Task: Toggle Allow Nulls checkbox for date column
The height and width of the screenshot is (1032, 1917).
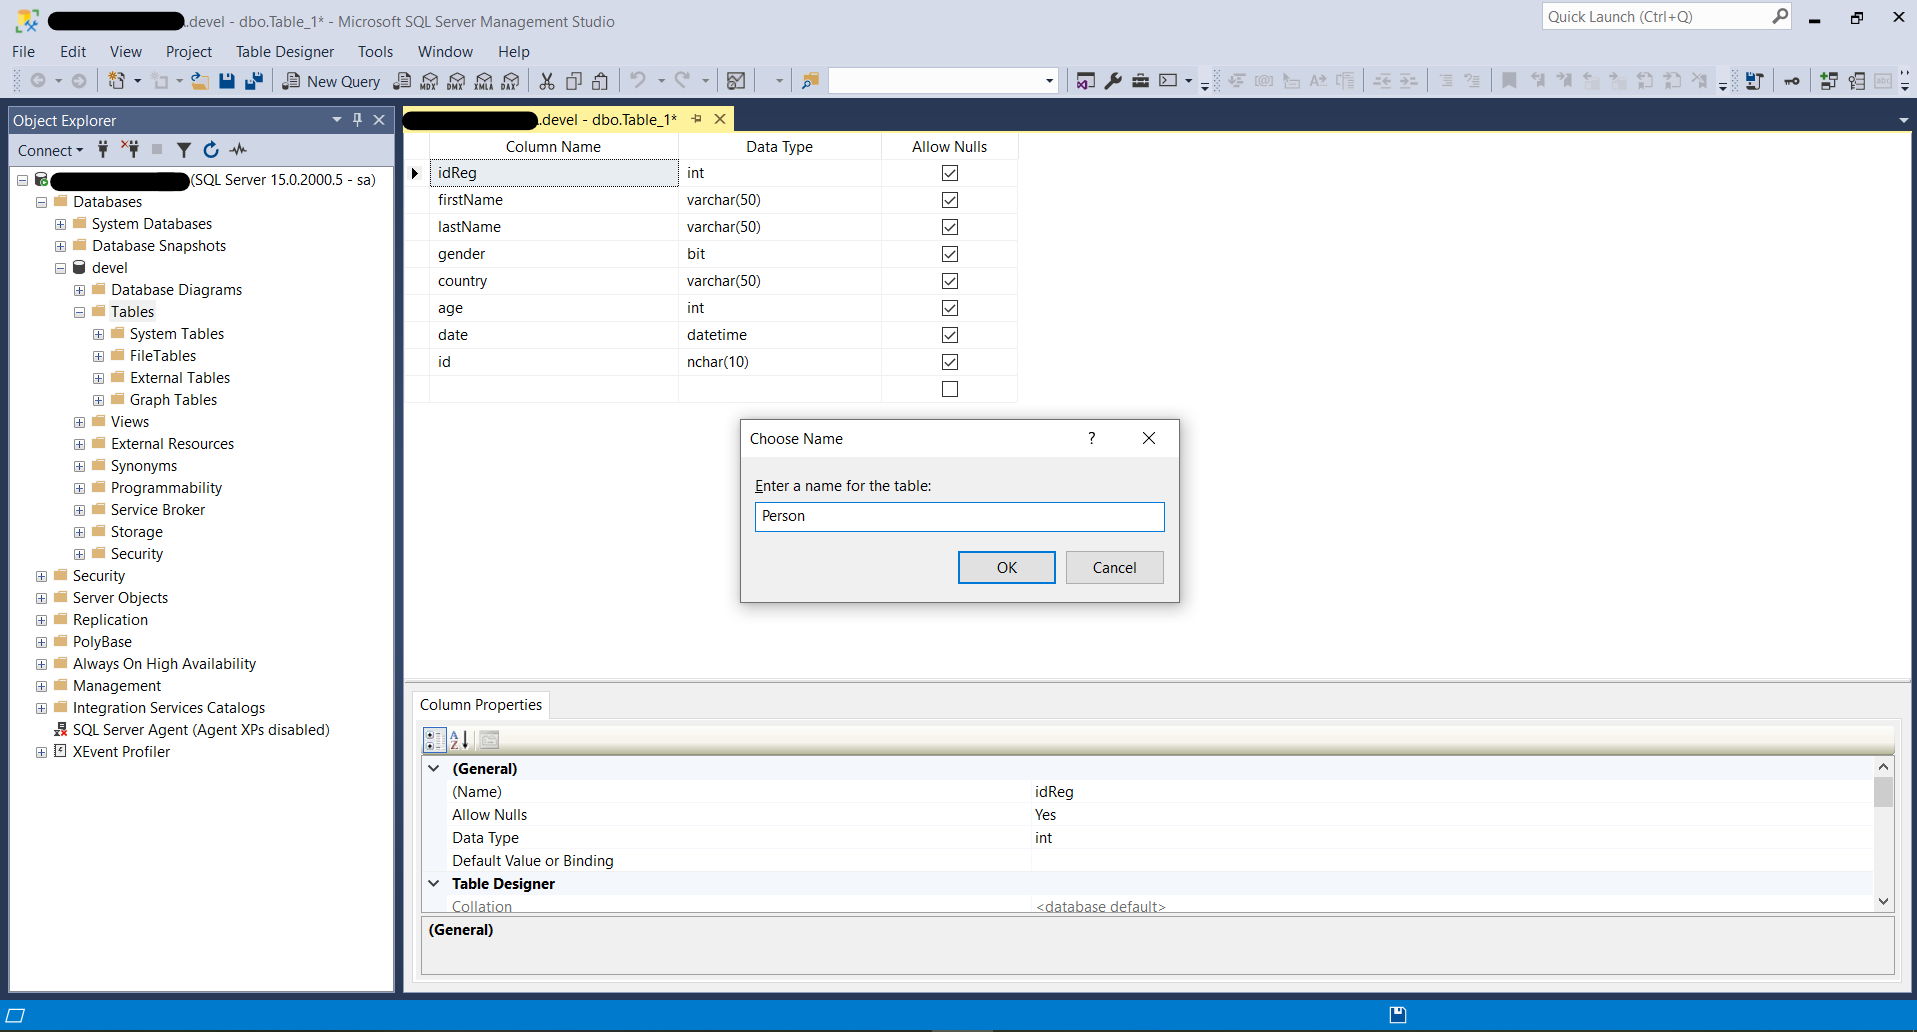Action: 949,335
